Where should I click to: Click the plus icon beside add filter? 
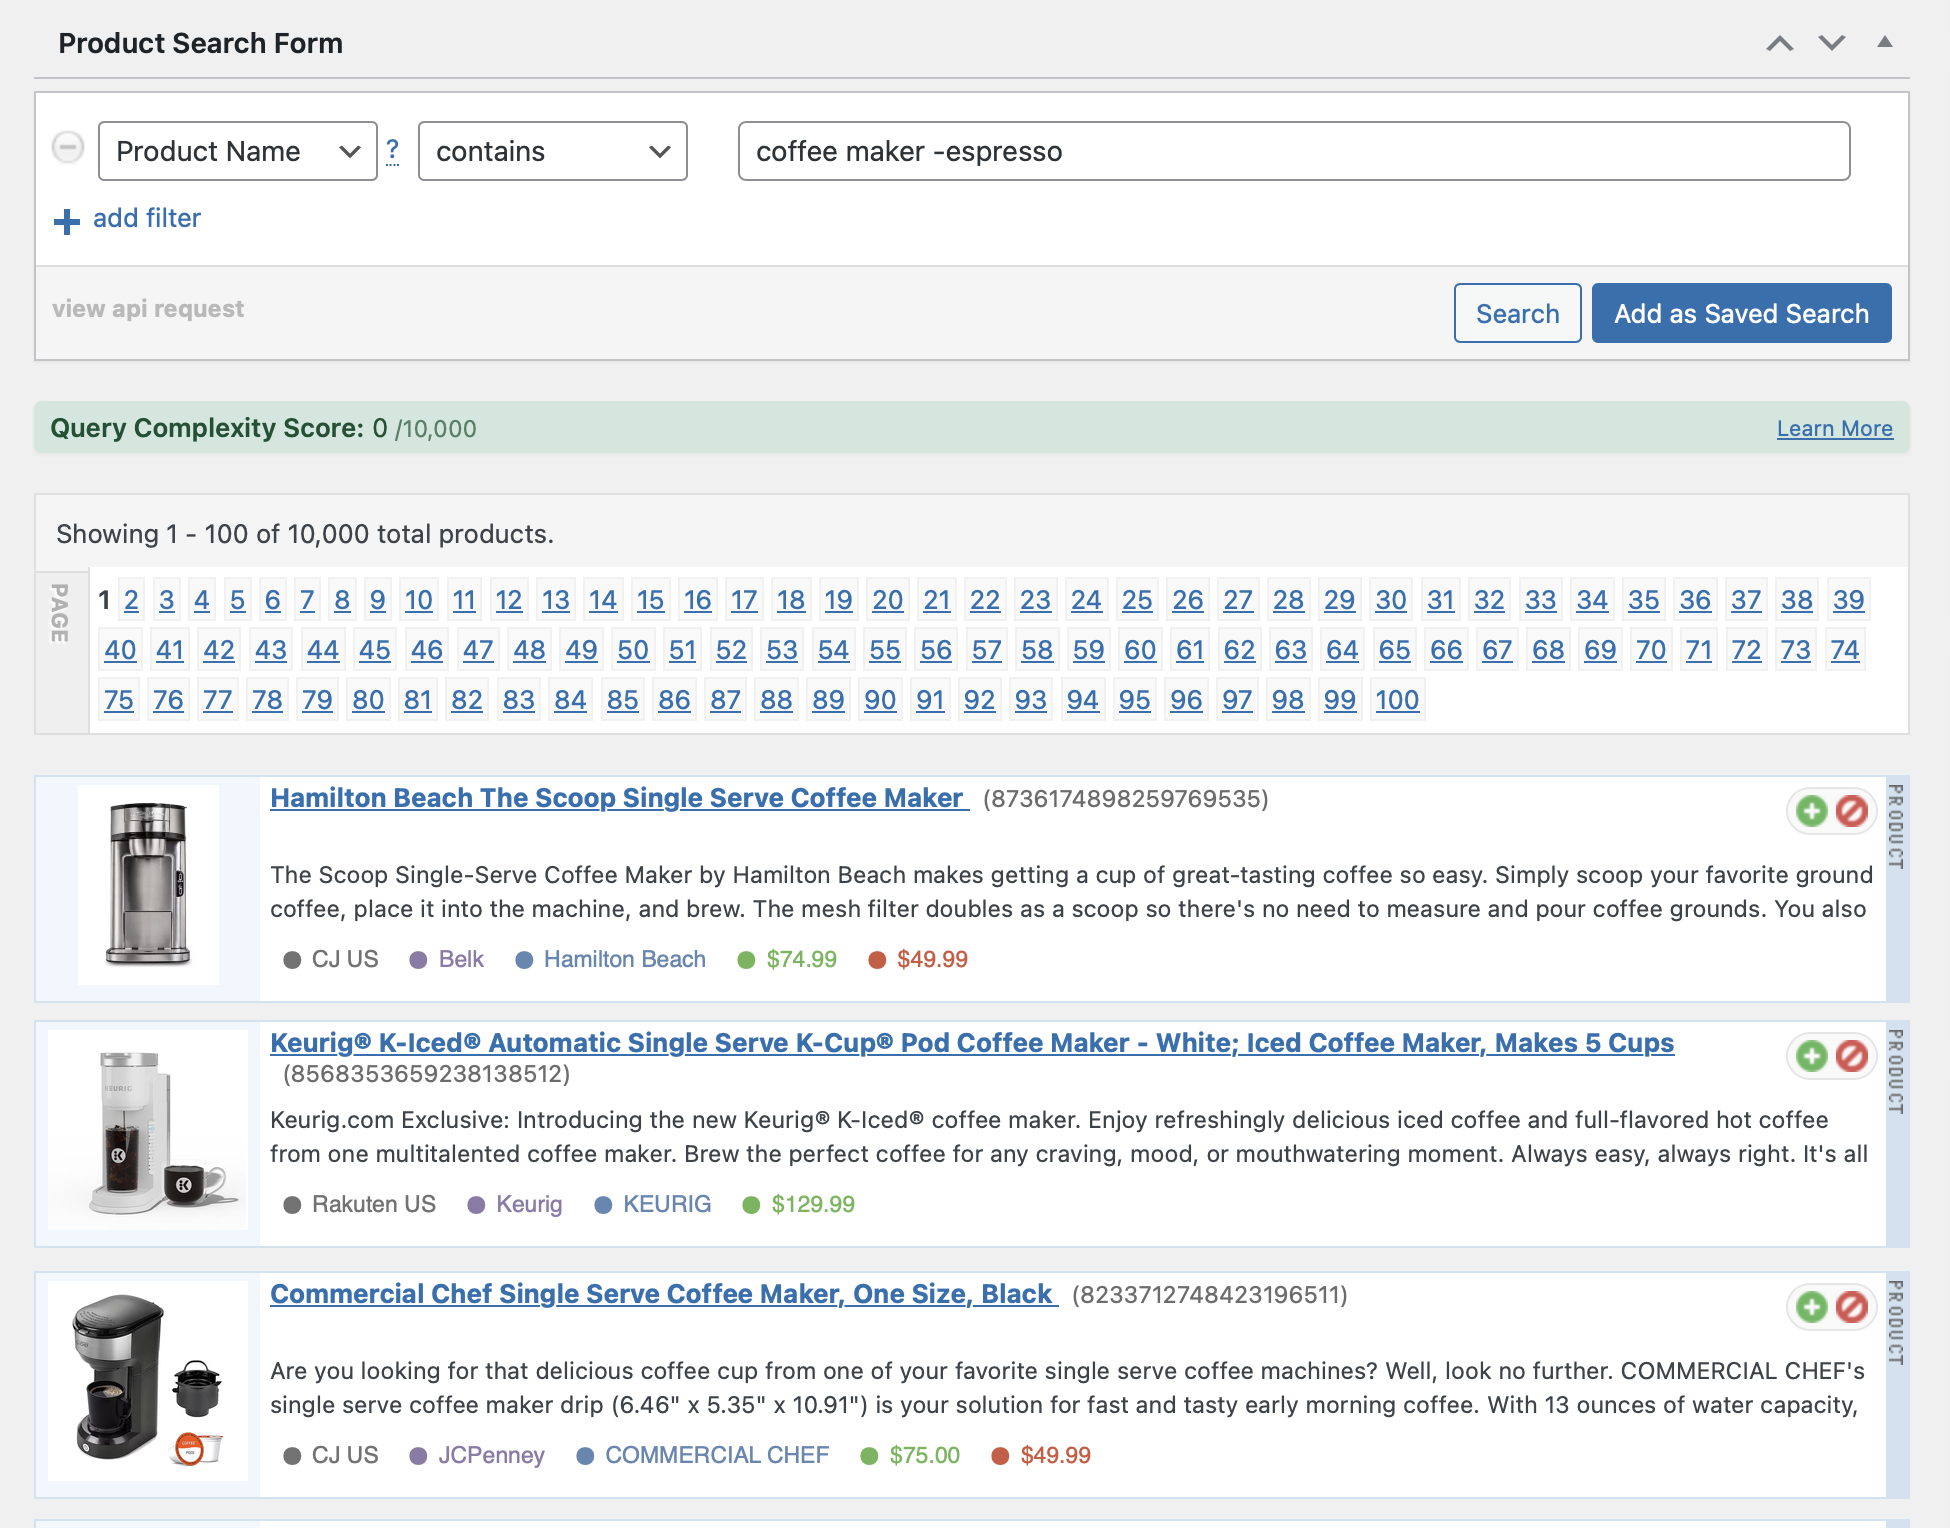(67, 221)
